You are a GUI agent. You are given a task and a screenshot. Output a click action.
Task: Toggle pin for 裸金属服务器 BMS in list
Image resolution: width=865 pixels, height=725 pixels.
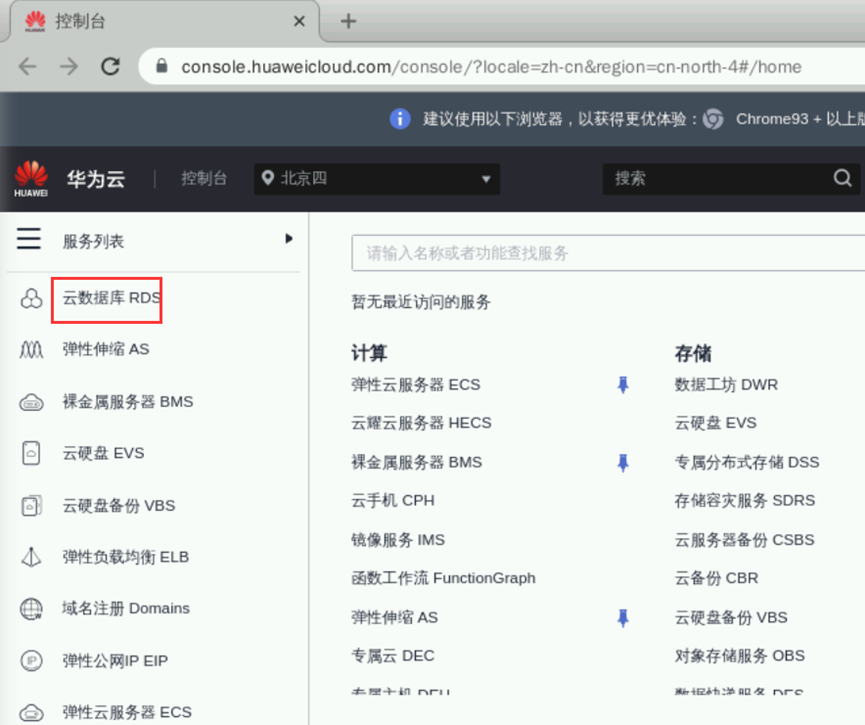pyautogui.click(x=623, y=462)
